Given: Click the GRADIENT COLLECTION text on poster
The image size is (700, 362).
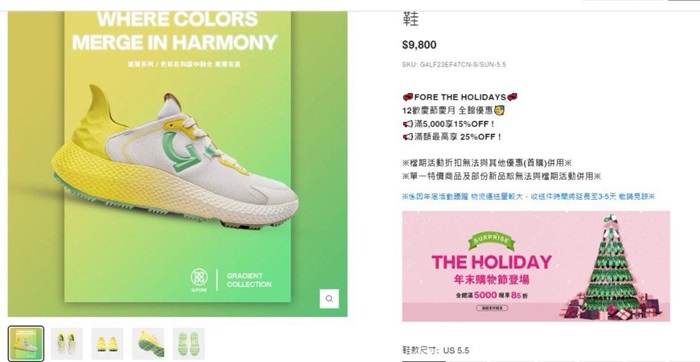Looking at the screenshot, I should (x=249, y=280).
